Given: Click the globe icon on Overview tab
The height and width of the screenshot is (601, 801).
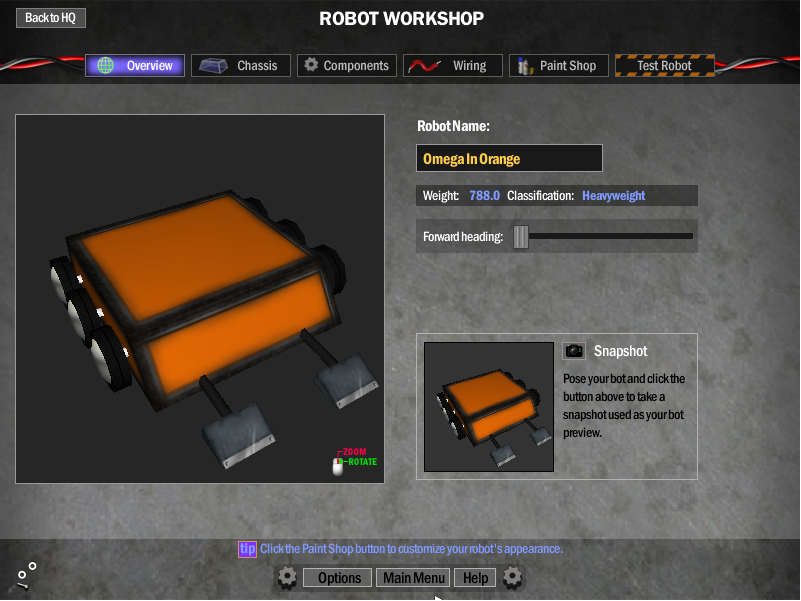Looking at the screenshot, I should pyautogui.click(x=106, y=65).
